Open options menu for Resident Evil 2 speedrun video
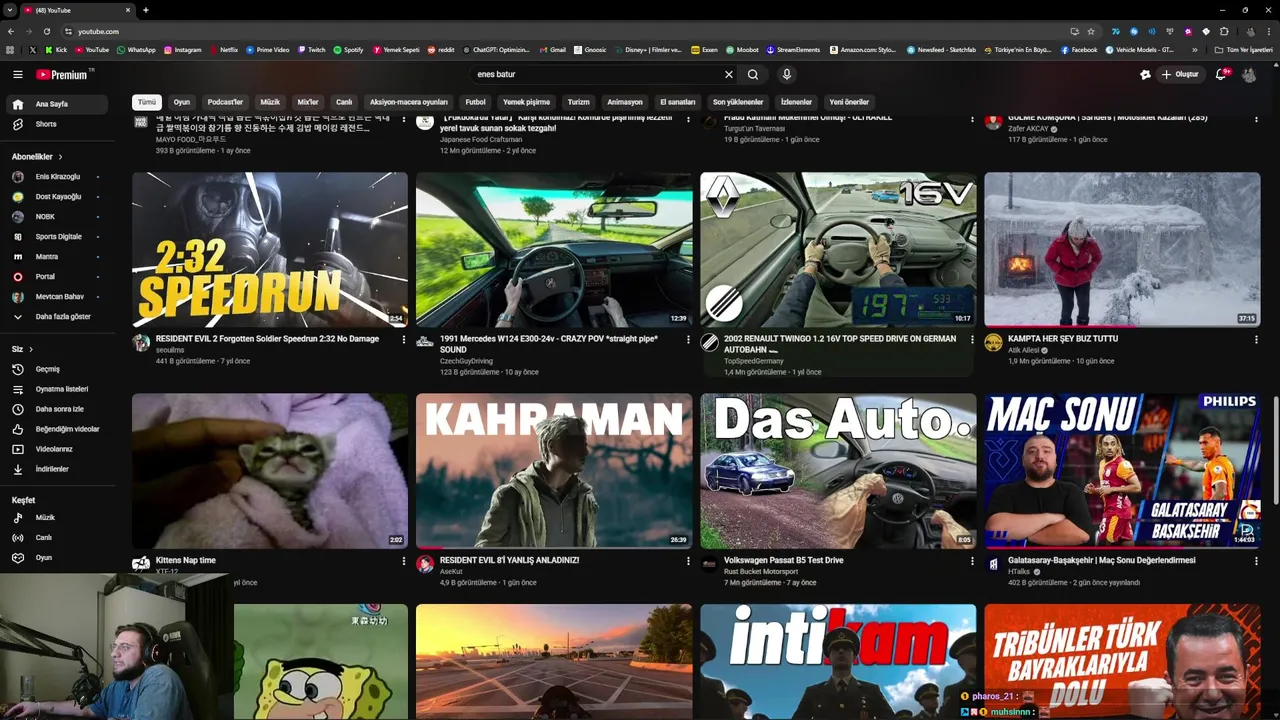Image resolution: width=1280 pixels, height=720 pixels. click(404, 340)
